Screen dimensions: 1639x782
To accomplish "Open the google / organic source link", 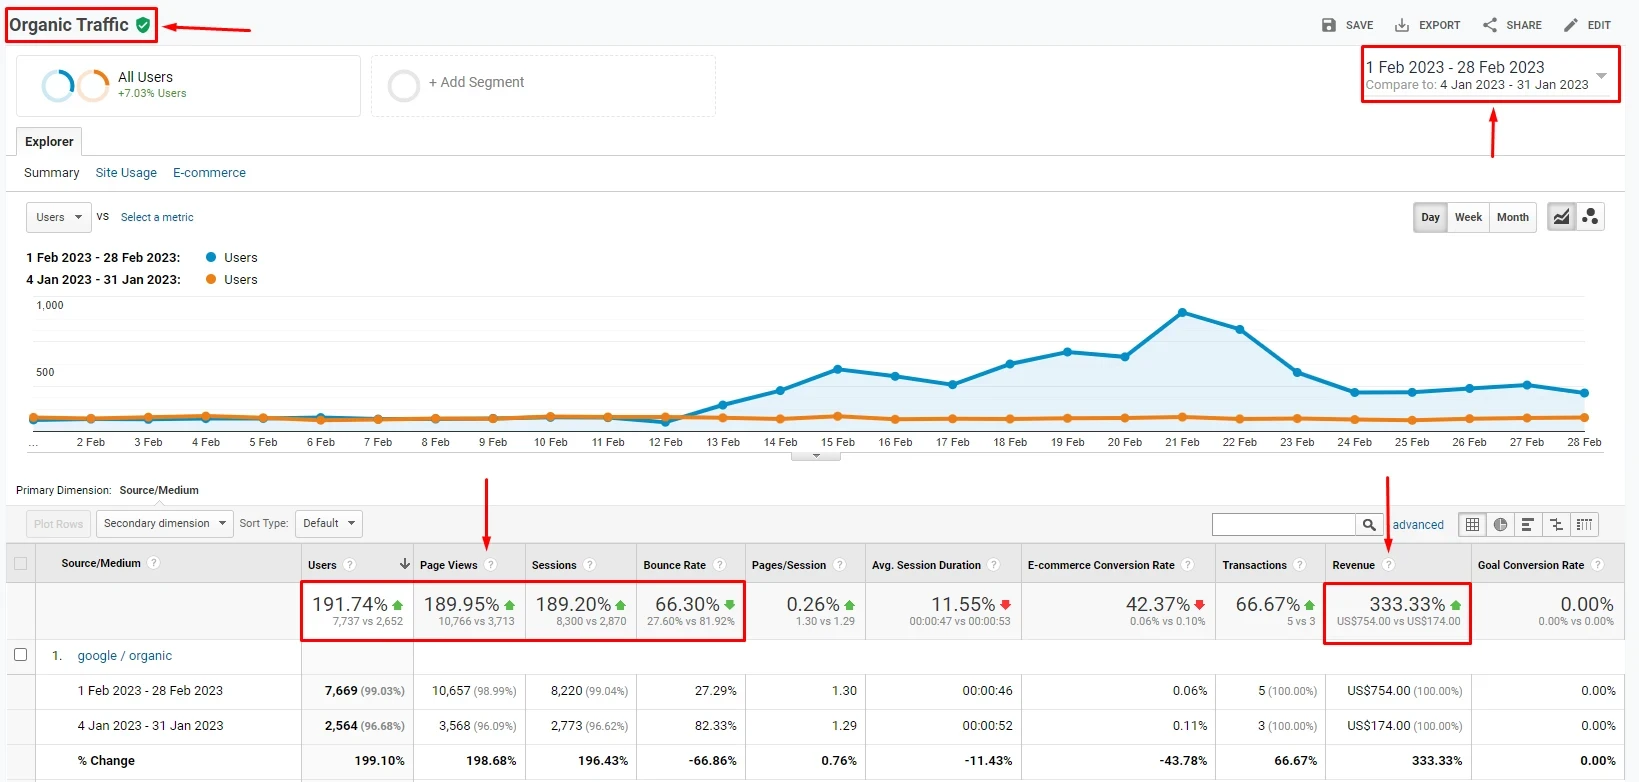I will click(125, 656).
